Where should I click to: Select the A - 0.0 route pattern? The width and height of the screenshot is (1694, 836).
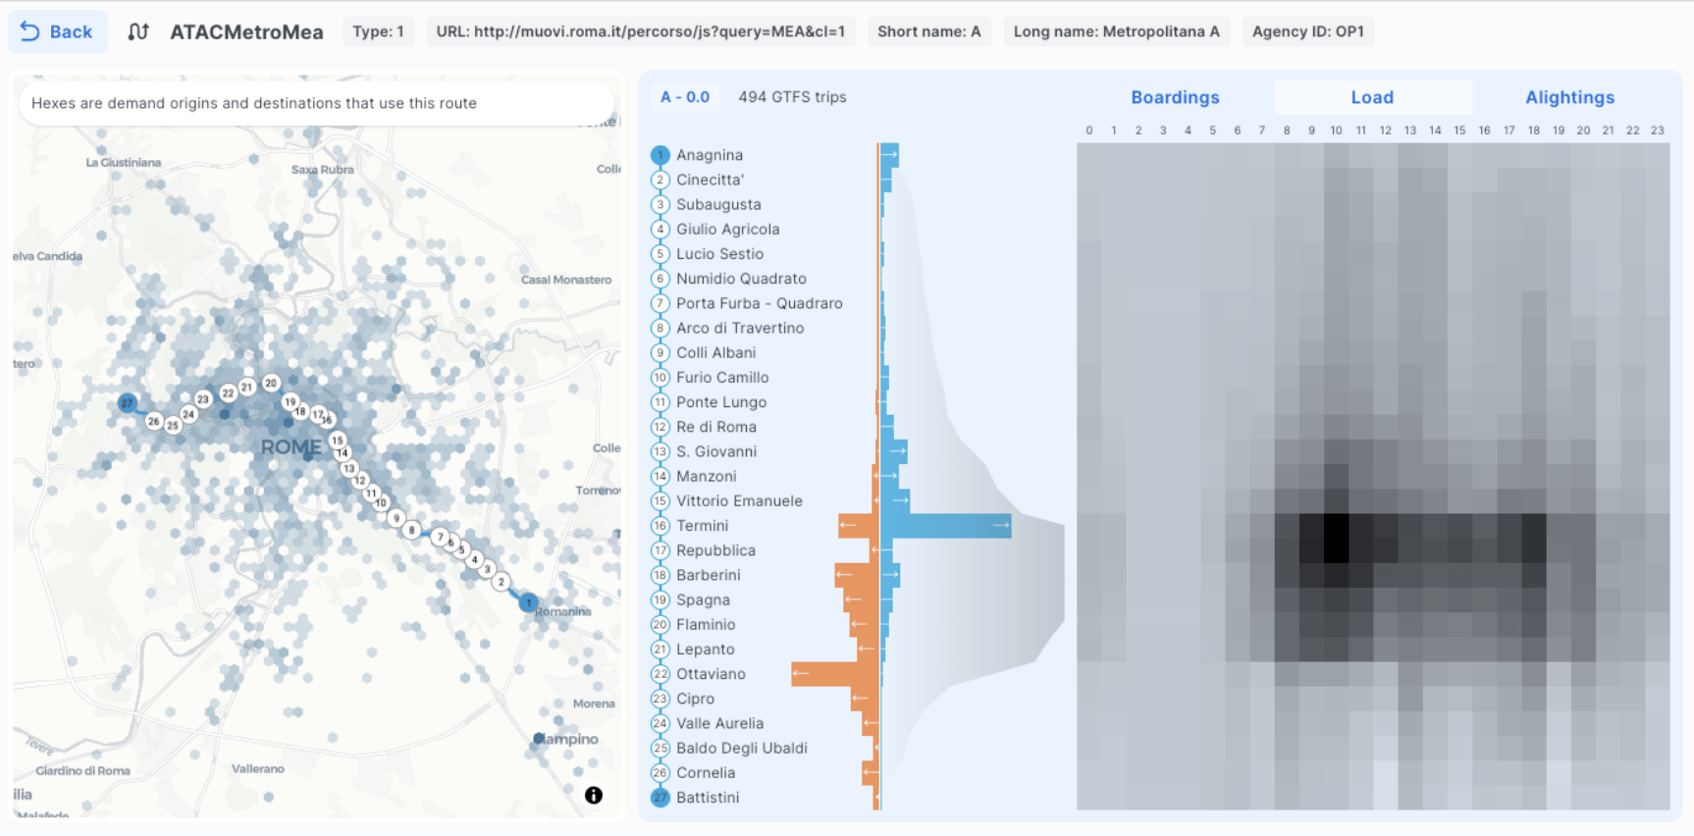[685, 97]
